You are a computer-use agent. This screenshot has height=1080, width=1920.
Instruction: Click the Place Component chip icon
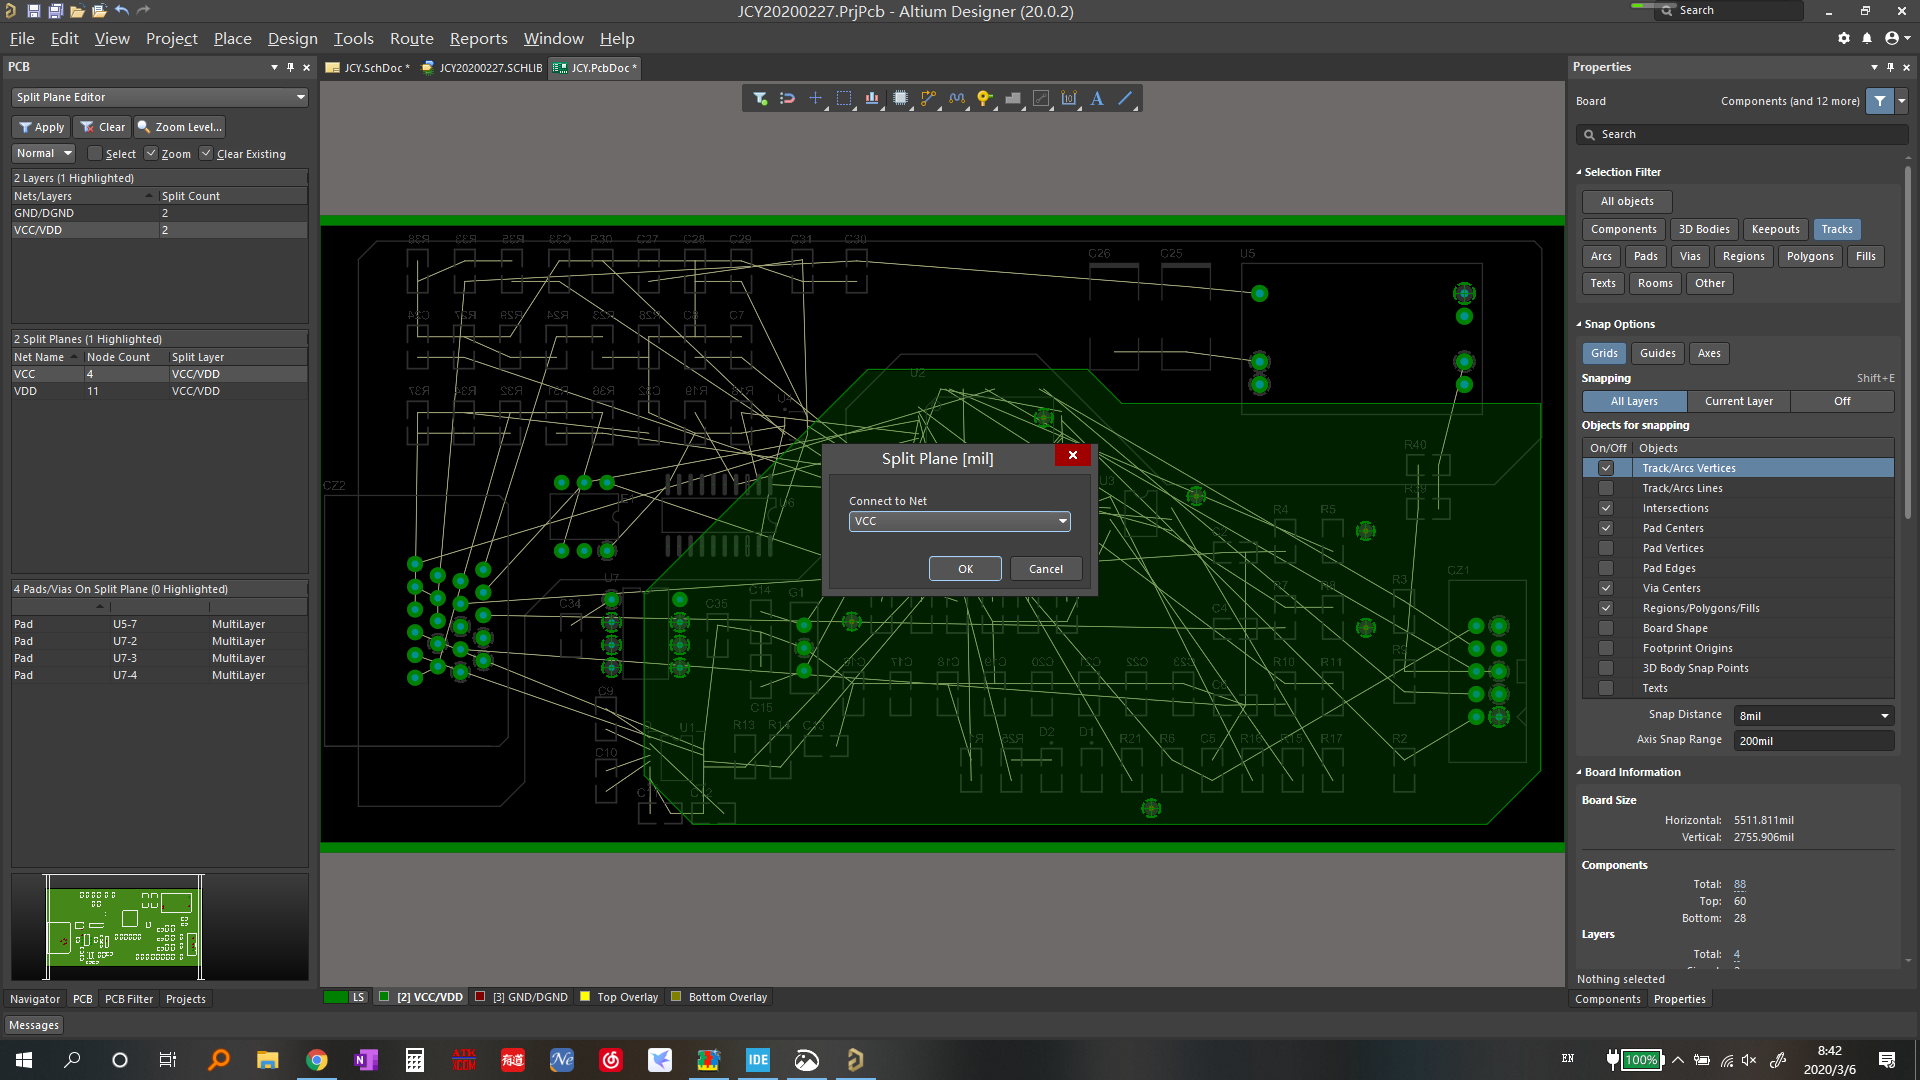click(x=900, y=98)
